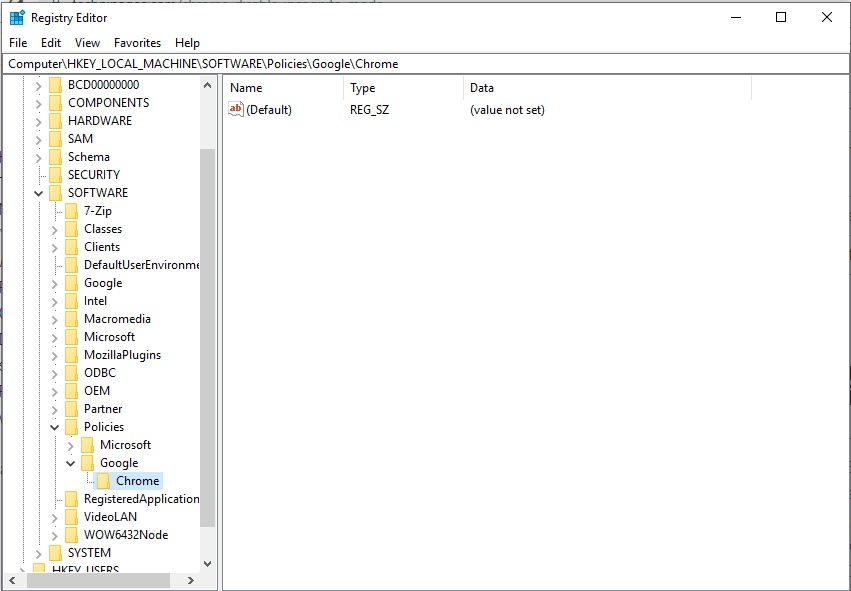Expand the Microsoft key under SOFTWARE

[54, 338]
